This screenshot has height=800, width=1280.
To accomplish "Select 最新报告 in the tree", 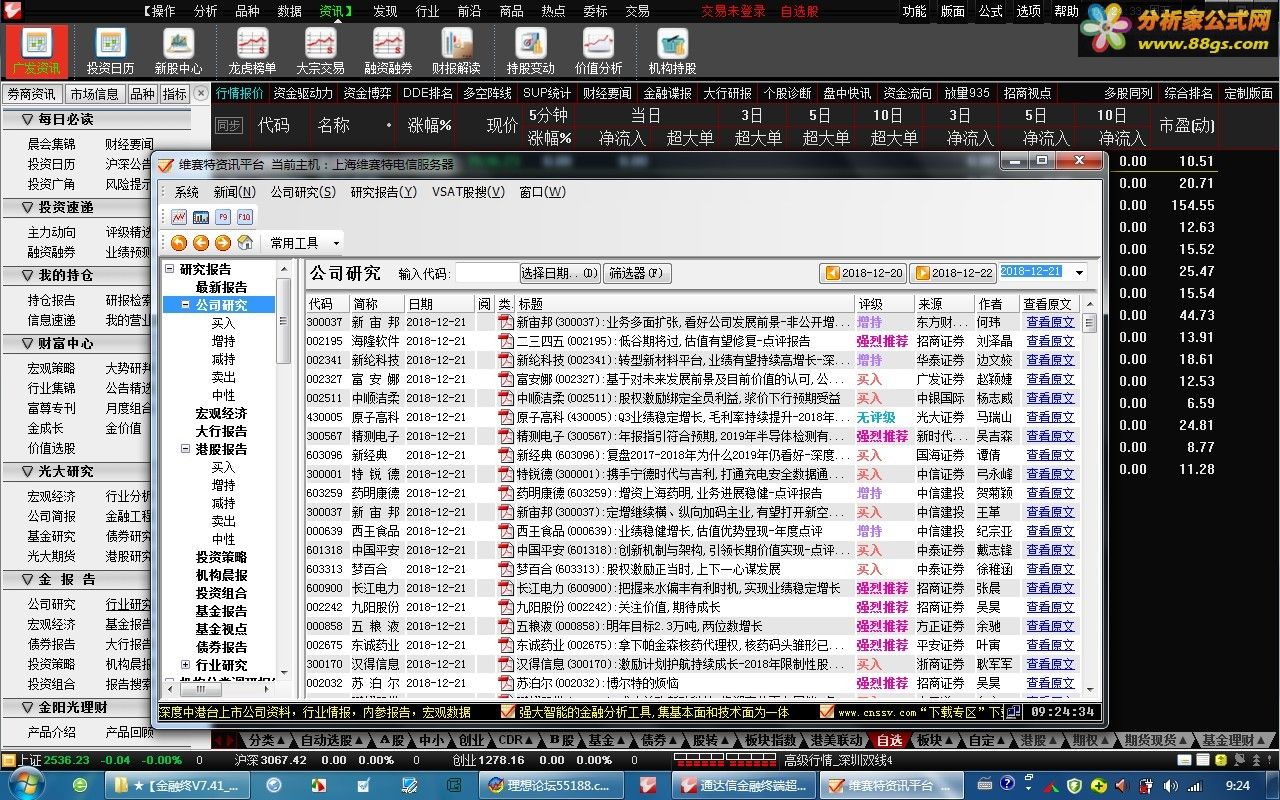I will tap(221, 287).
